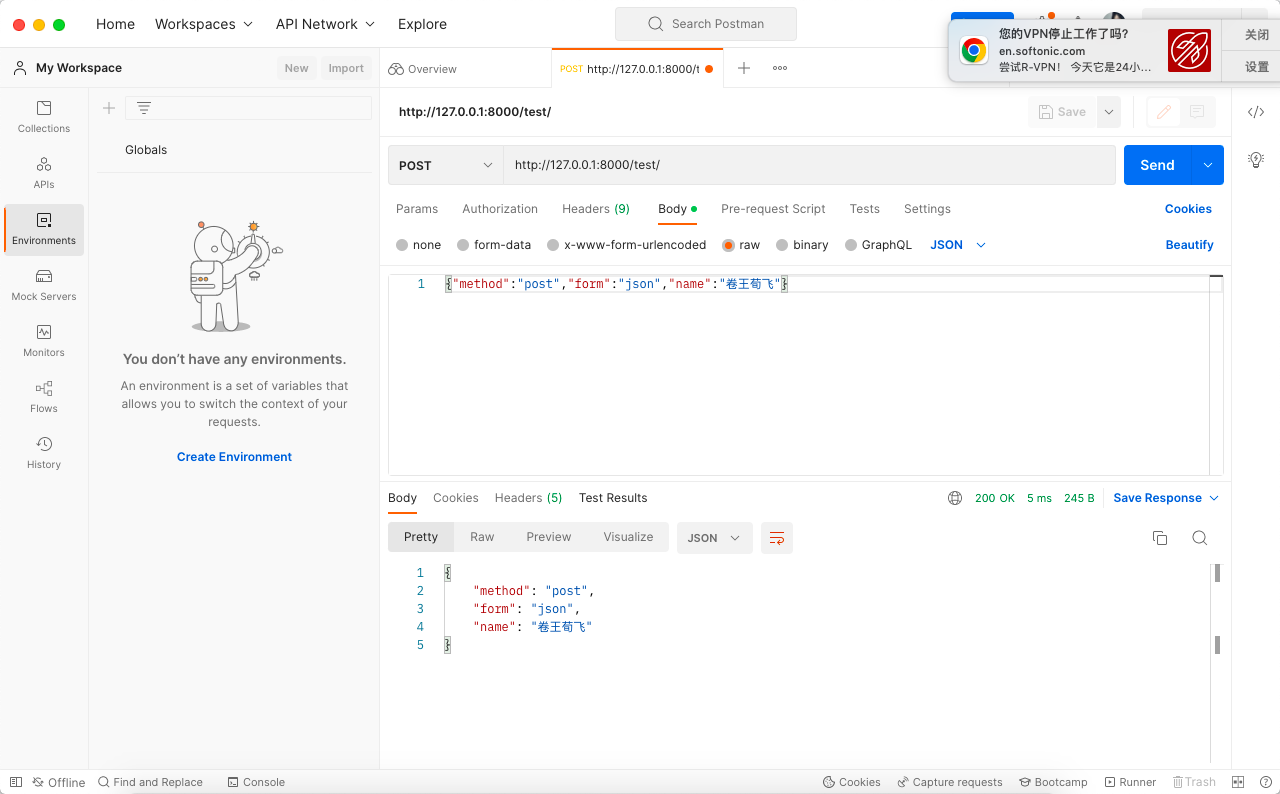Copy the response body to clipboard
The height and width of the screenshot is (794, 1280).
click(x=1160, y=538)
